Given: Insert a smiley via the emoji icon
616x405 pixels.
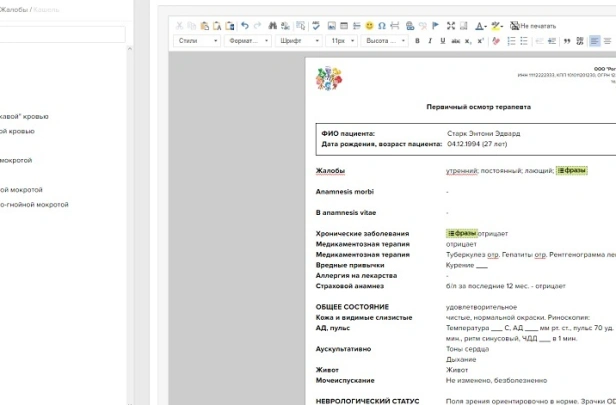Looking at the screenshot, I should click(x=369, y=25).
